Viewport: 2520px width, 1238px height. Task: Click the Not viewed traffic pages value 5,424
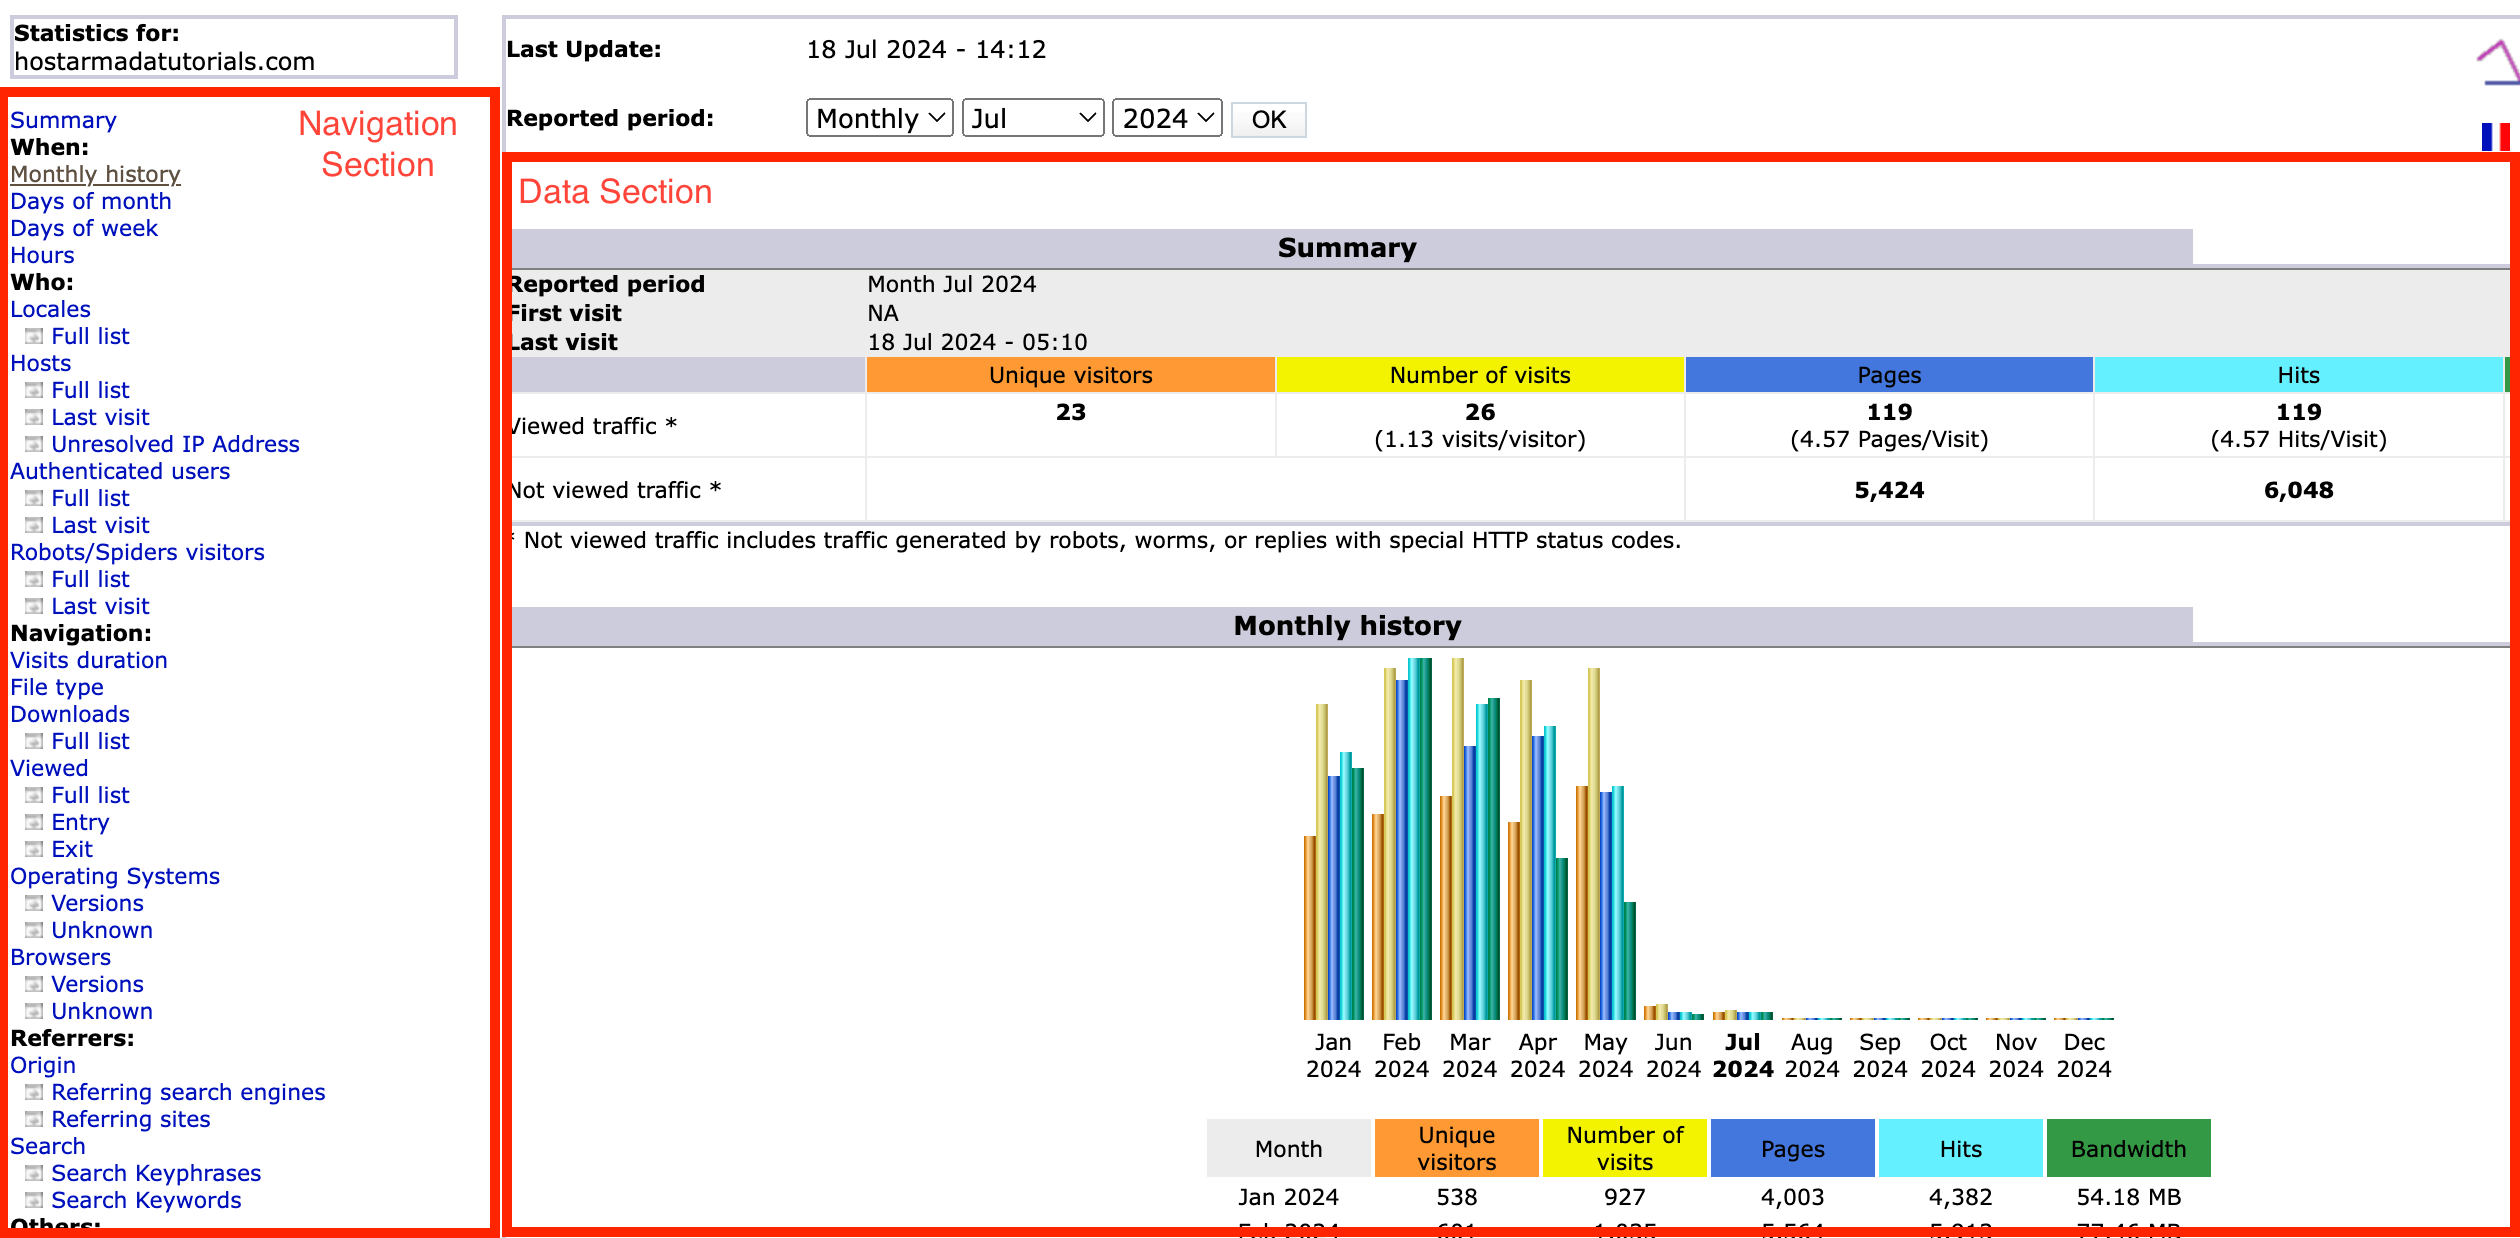click(1889, 490)
